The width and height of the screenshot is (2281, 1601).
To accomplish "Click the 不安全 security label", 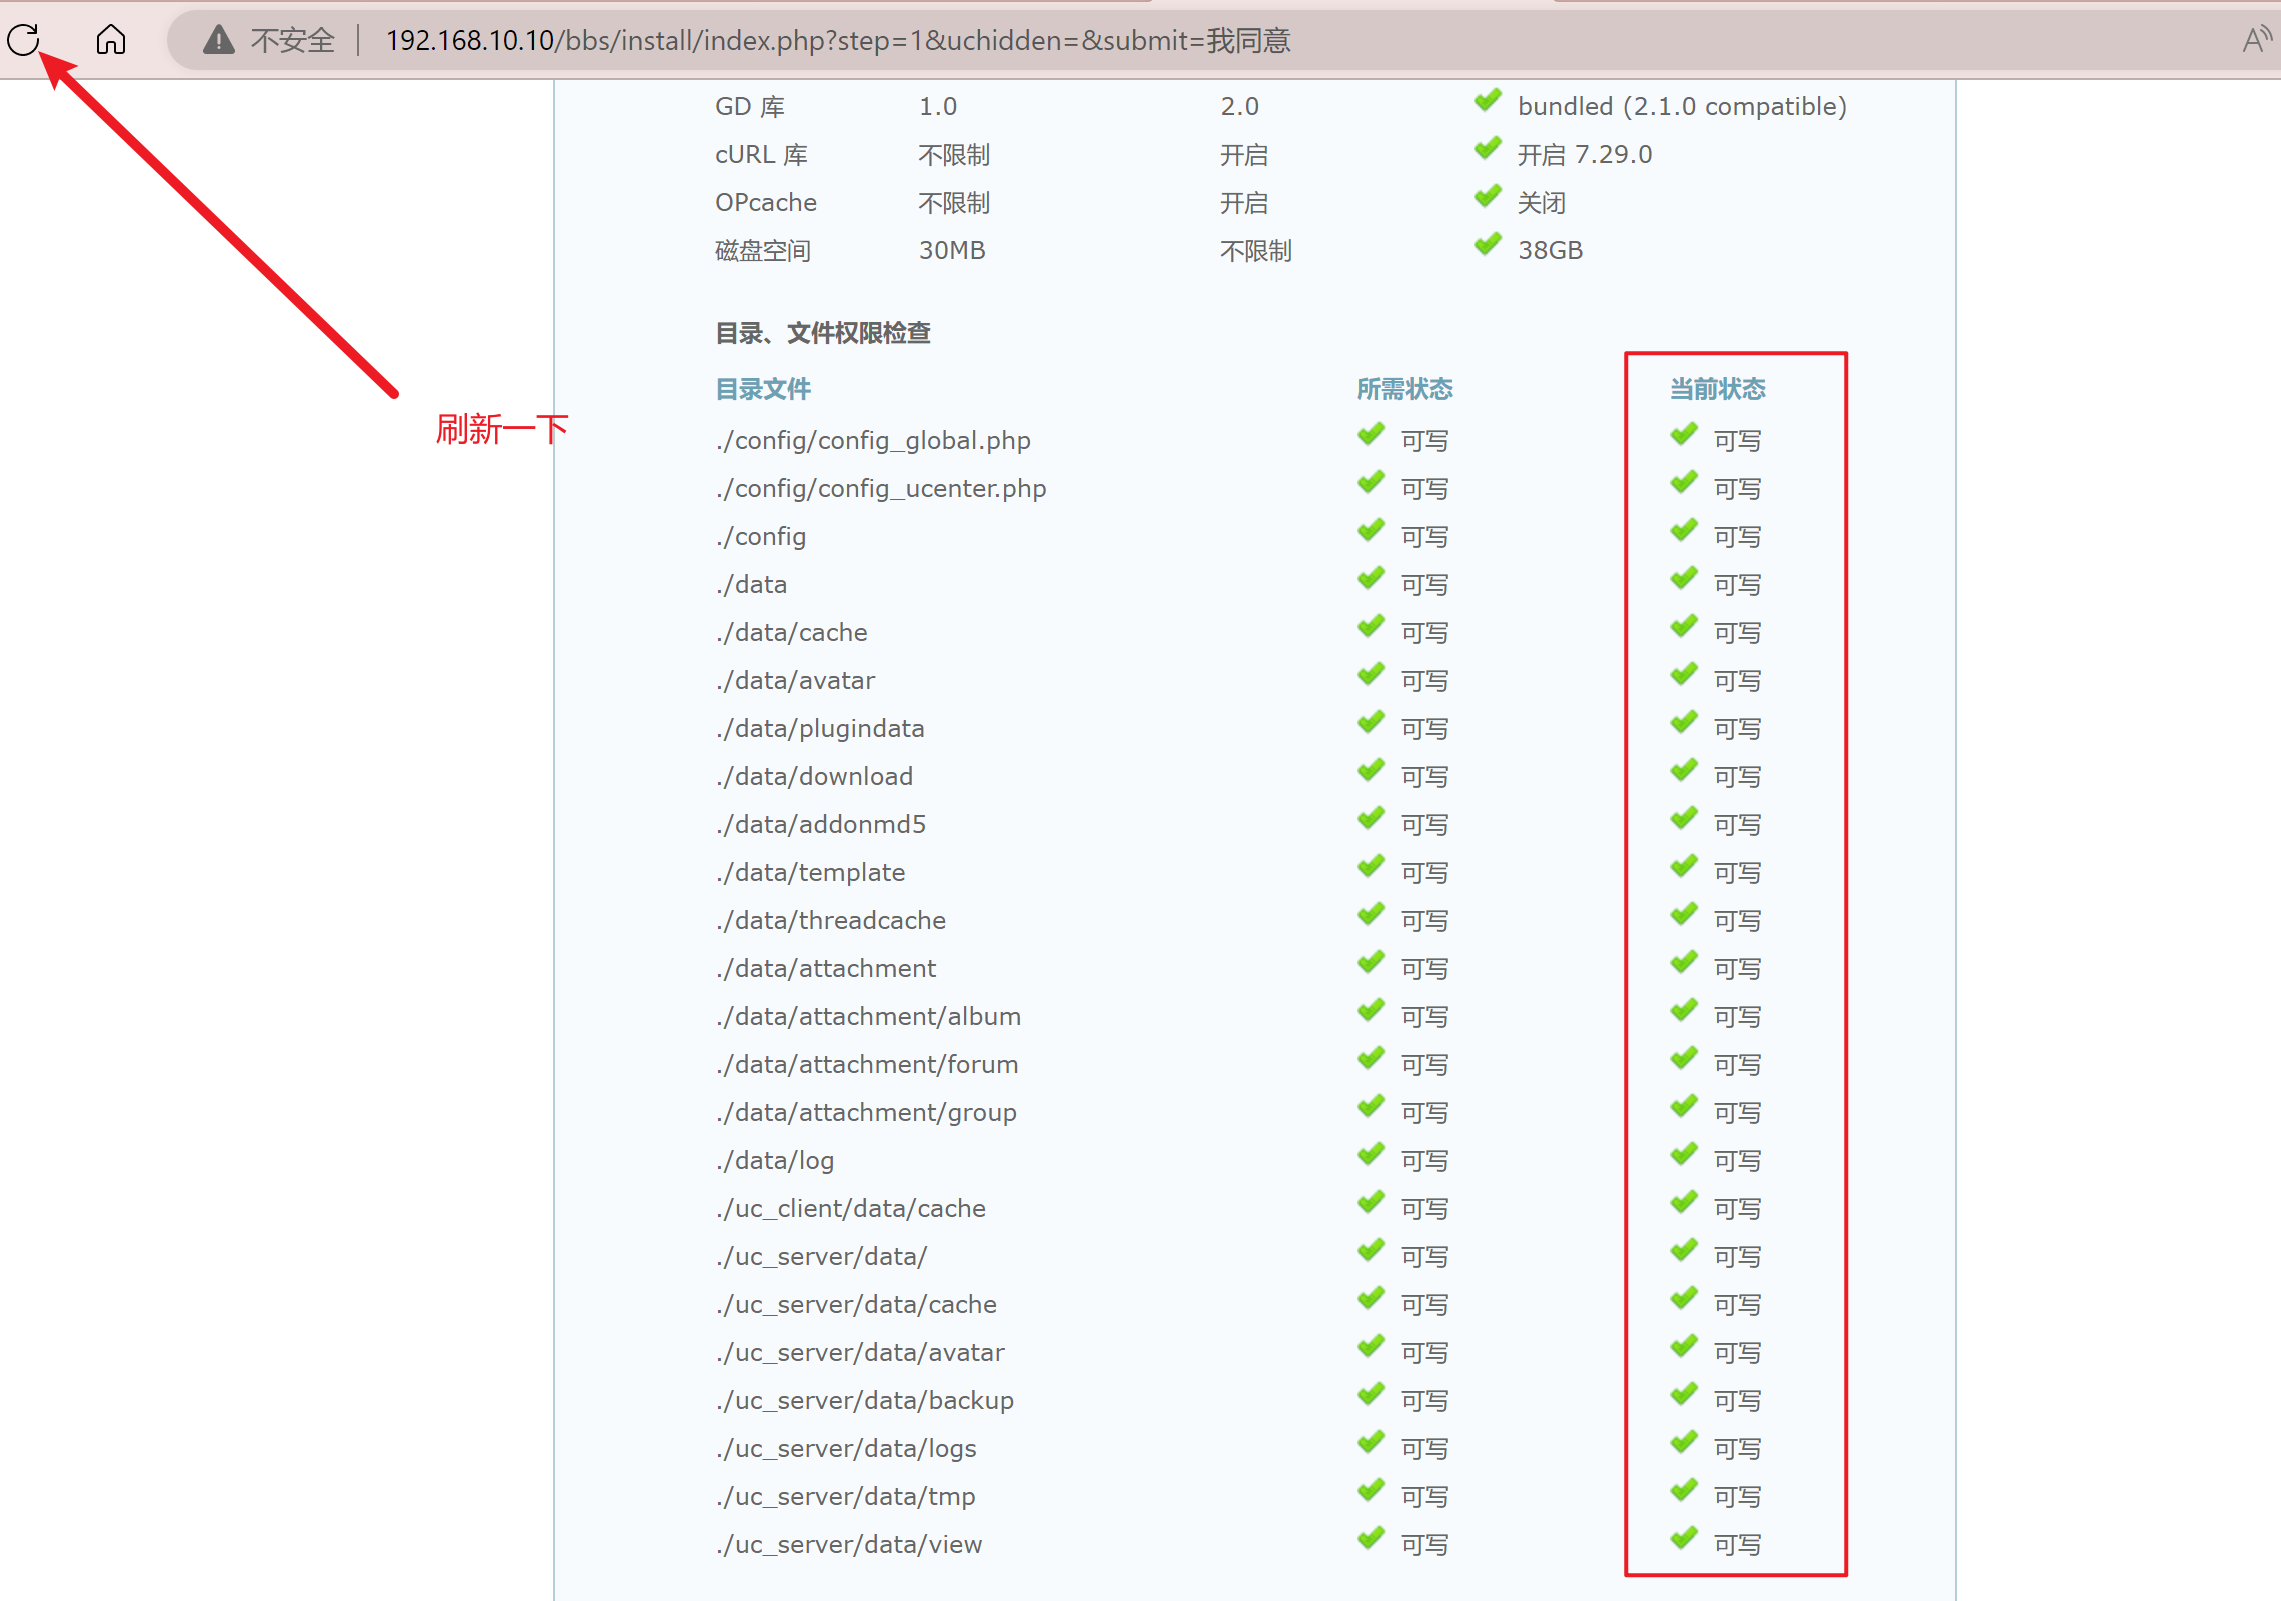I will [x=292, y=41].
